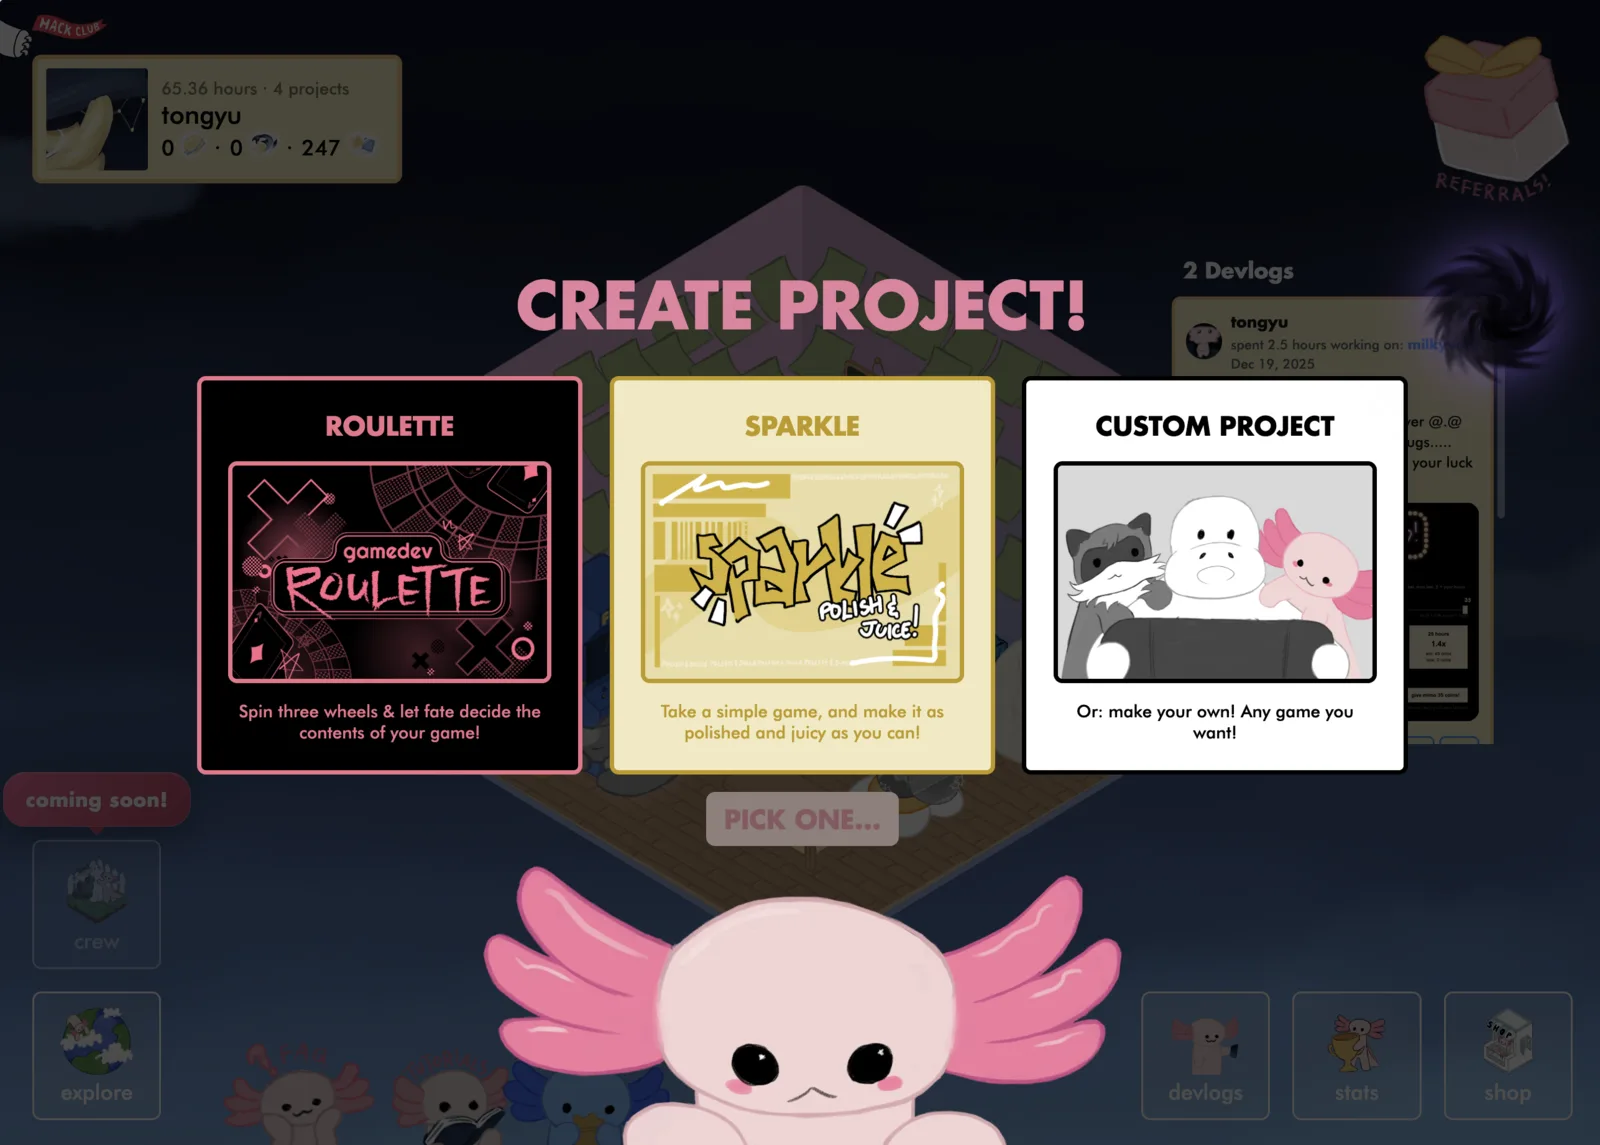1600x1145 pixels.
Task: Click "Spin three wheels" description text
Action: (x=390, y=722)
